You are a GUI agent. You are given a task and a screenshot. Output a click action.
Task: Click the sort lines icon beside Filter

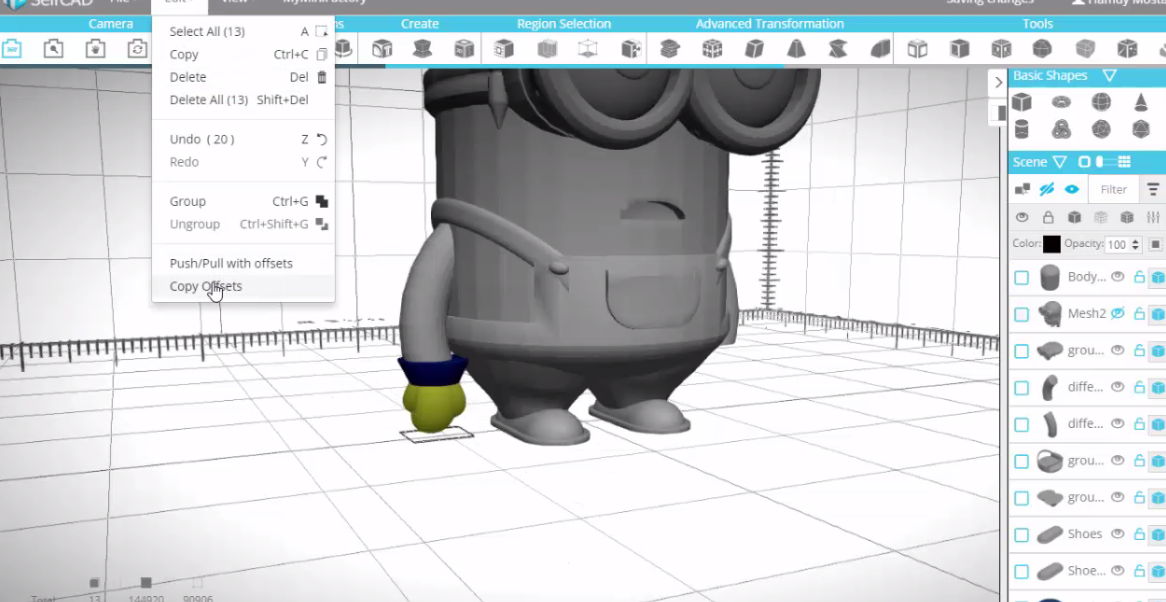coord(1153,190)
